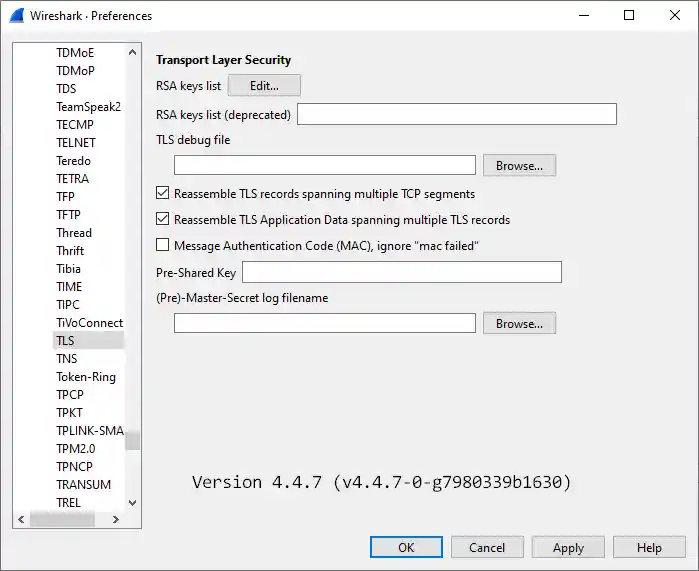Browse for the TLS debug file

pyautogui.click(x=519, y=165)
